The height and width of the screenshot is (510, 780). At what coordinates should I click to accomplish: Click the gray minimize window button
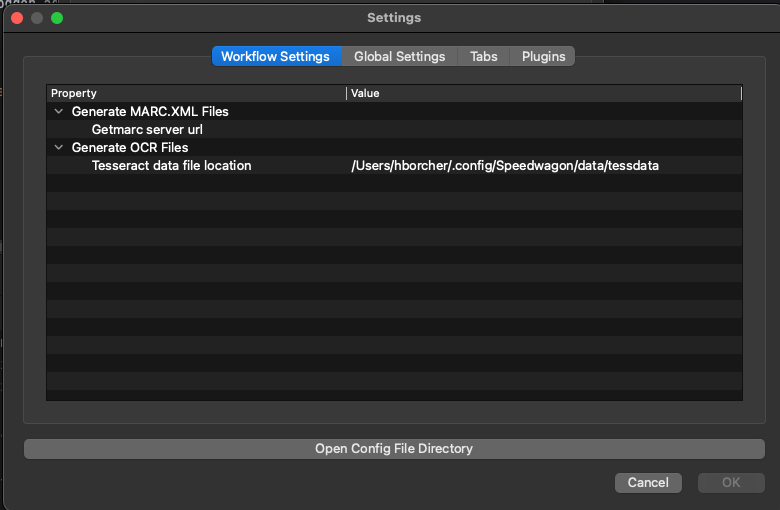37,18
